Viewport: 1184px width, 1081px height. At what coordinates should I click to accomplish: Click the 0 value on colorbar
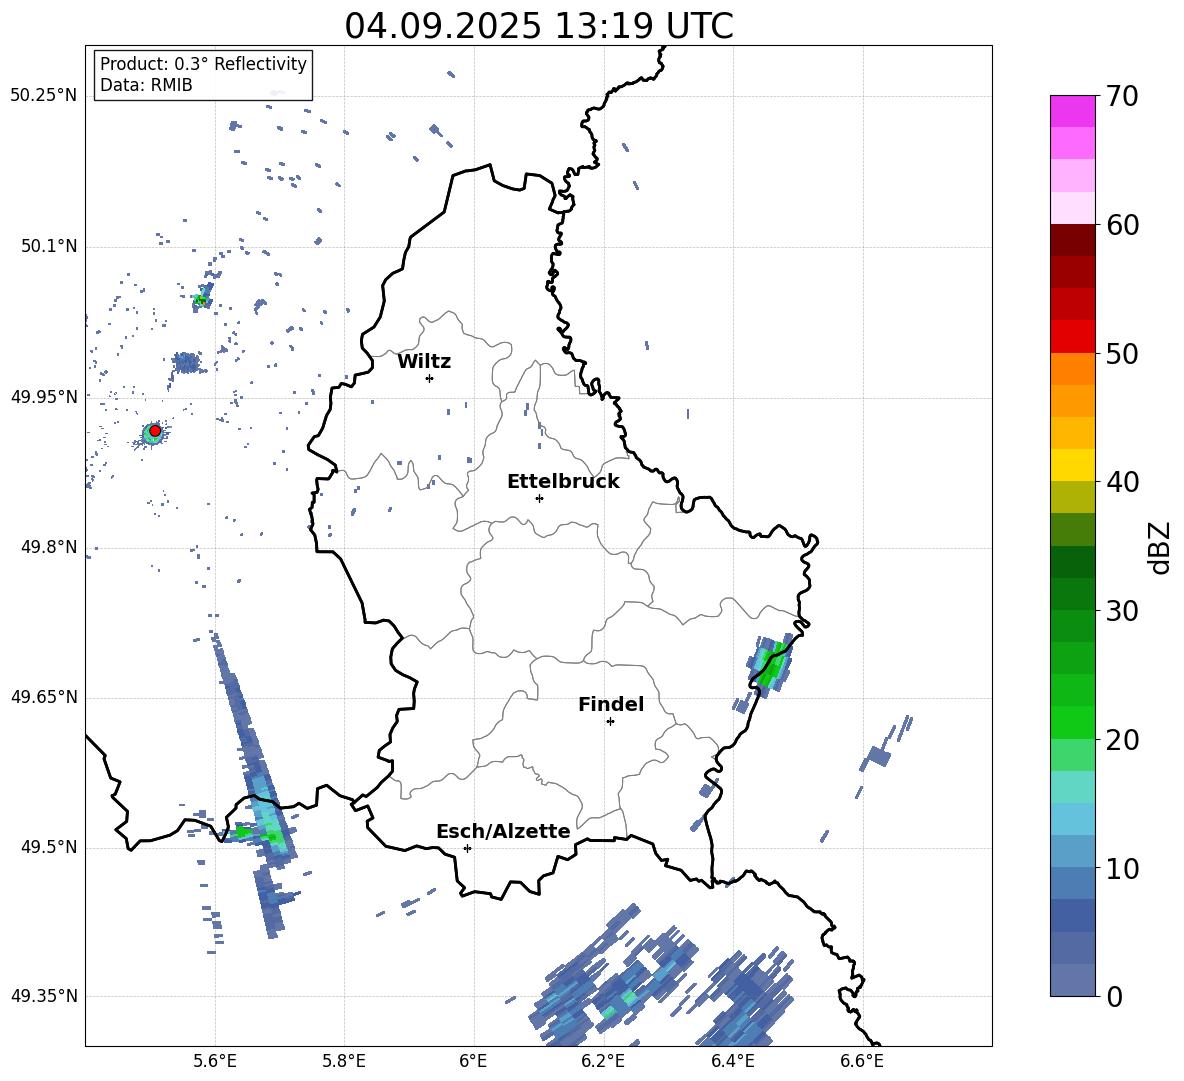pos(1114,996)
